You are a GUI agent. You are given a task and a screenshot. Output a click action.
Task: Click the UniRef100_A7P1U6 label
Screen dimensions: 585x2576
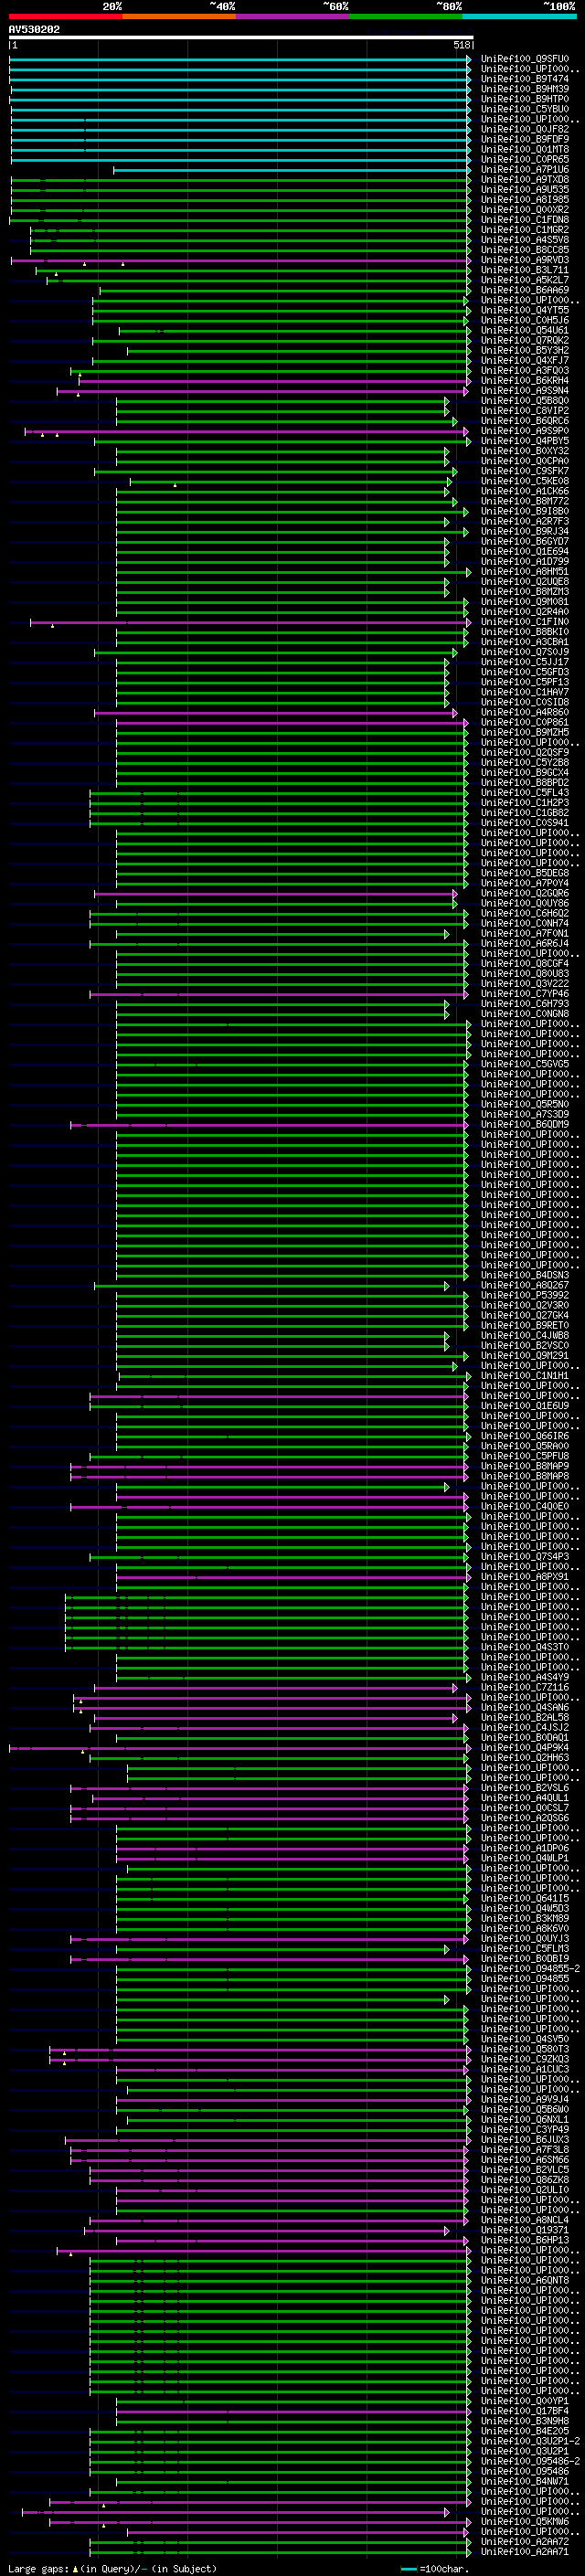[x=525, y=170]
